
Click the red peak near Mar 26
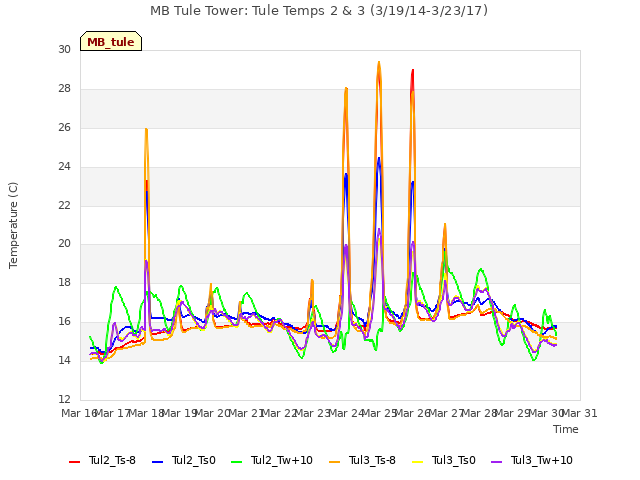click(413, 72)
